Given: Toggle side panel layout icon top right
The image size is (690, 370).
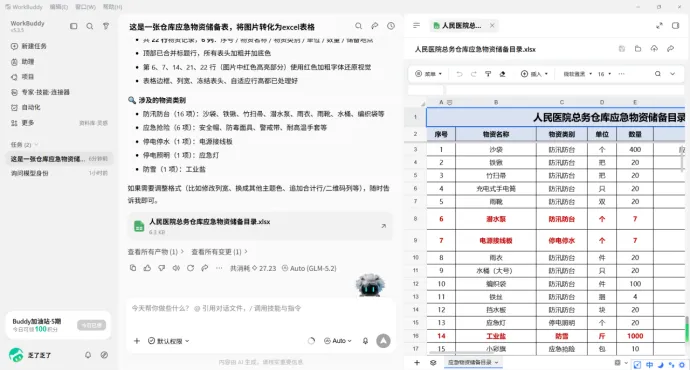Looking at the screenshot, I should click(x=675, y=26).
